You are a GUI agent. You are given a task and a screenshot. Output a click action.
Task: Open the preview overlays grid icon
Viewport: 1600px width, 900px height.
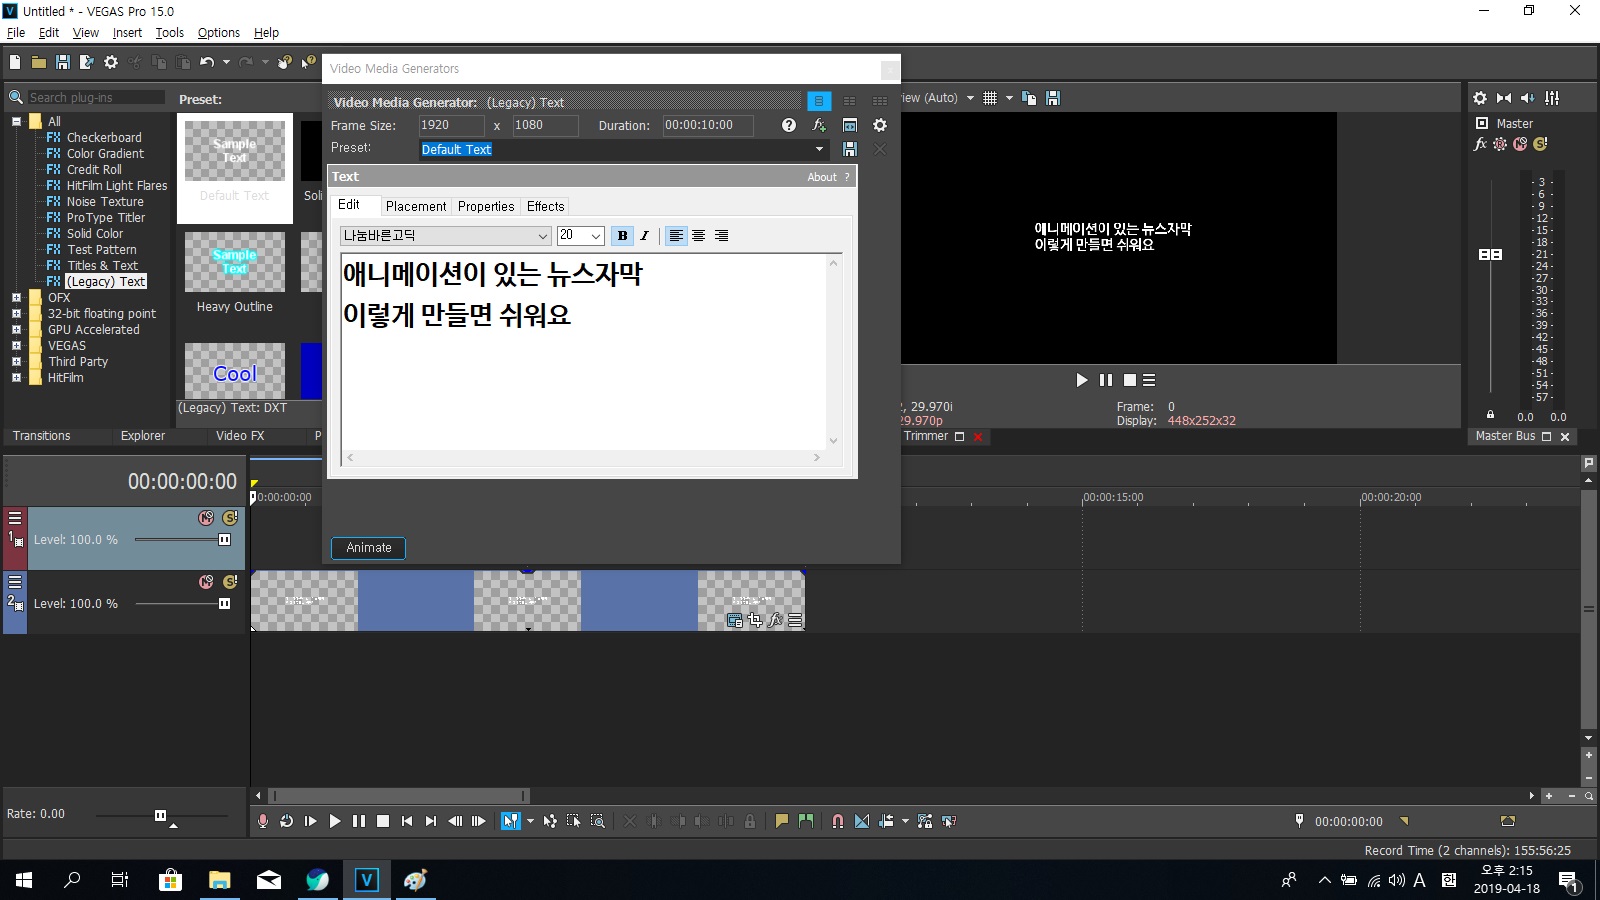pos(990,98)
